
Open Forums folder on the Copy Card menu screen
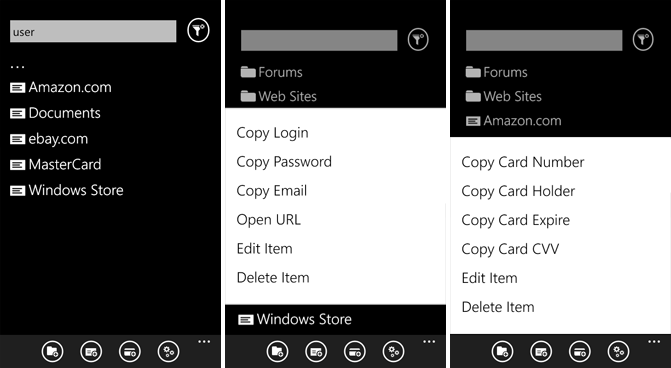[496, 72]
